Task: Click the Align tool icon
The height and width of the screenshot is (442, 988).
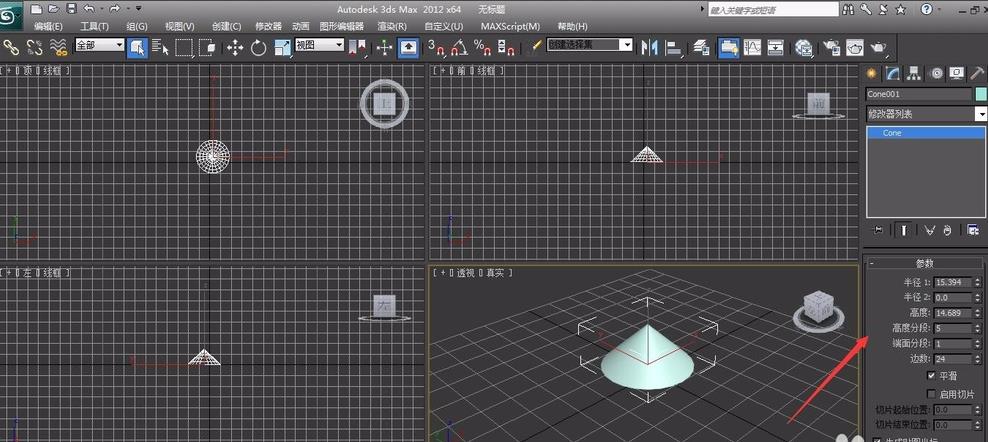Action: pos(674,47)
